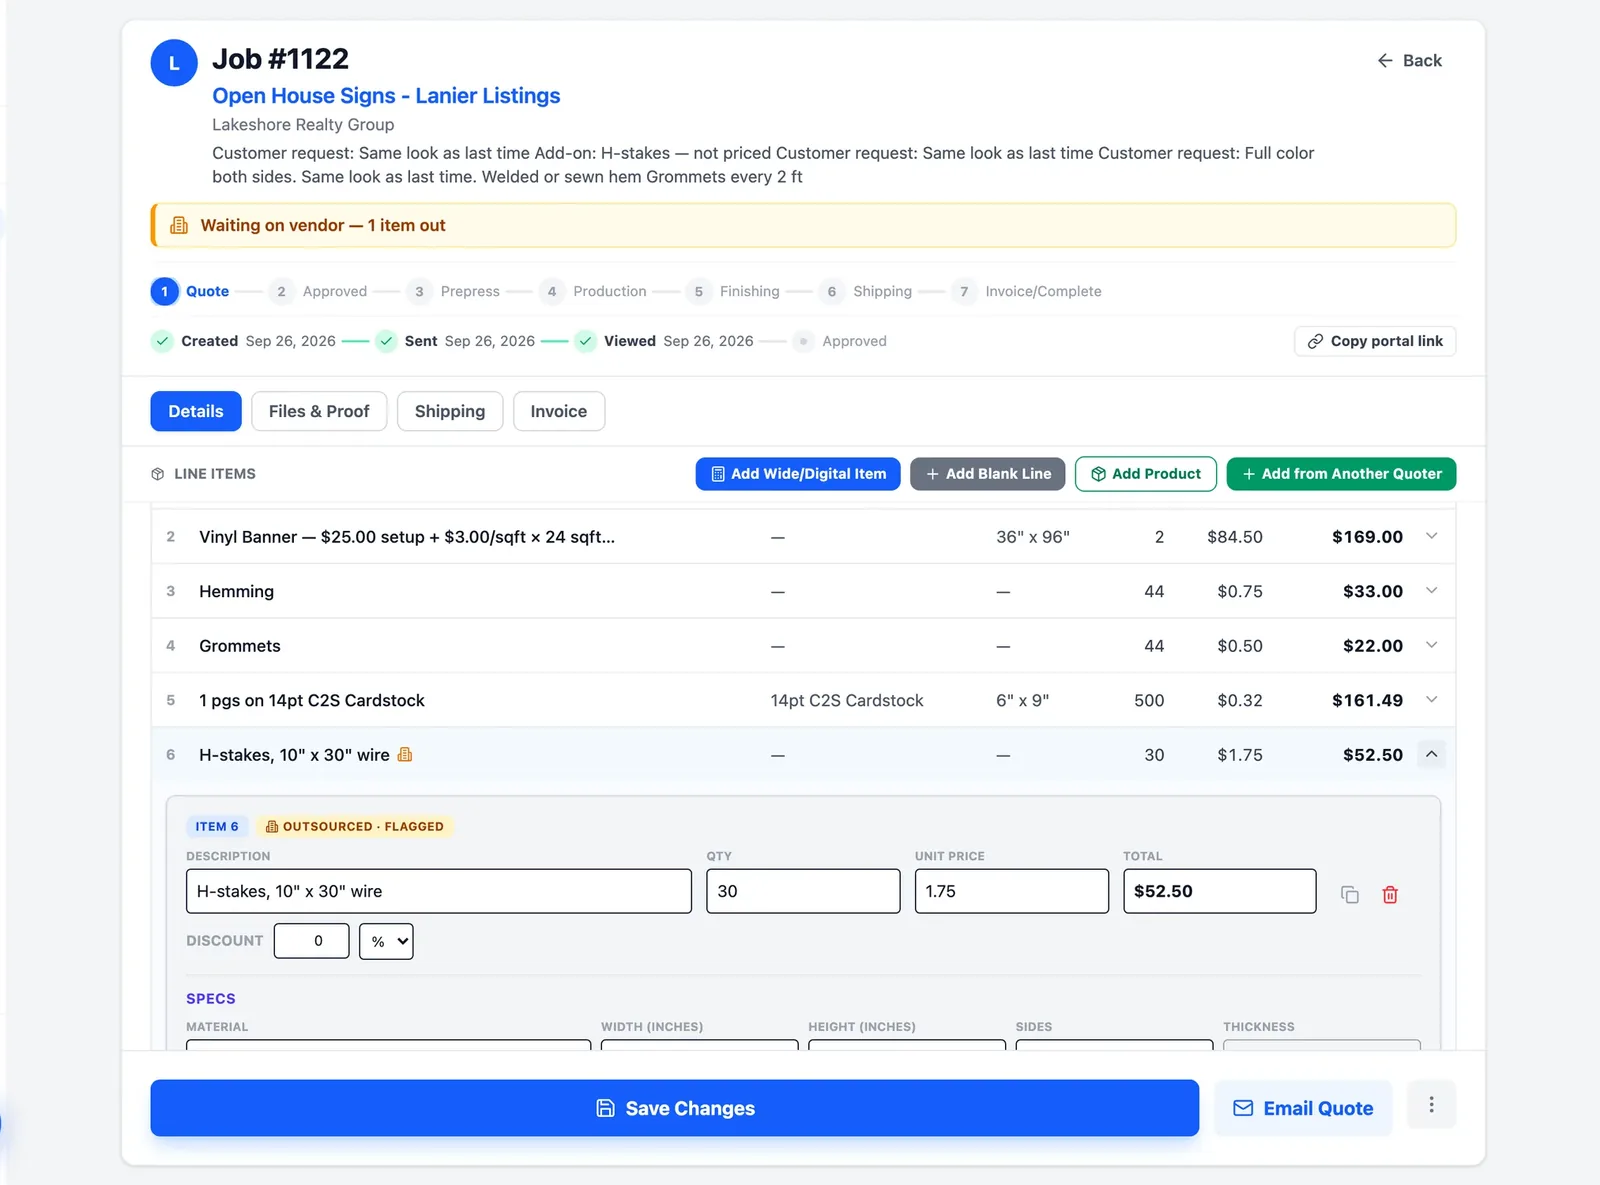Expand the 14pt C2S Cardstock row chevron

pos(1431,700)
